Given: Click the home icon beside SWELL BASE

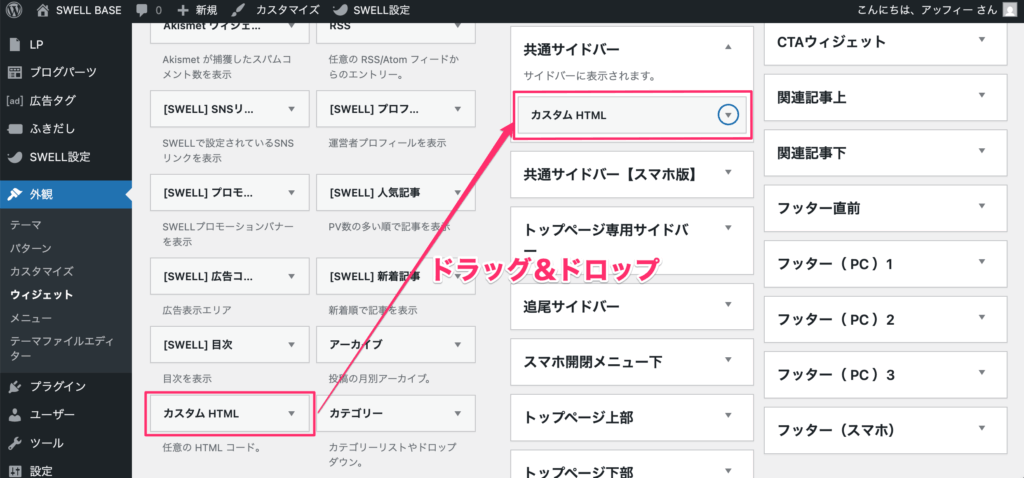Looking at the screenshot, I should click(x=42, y=10).
